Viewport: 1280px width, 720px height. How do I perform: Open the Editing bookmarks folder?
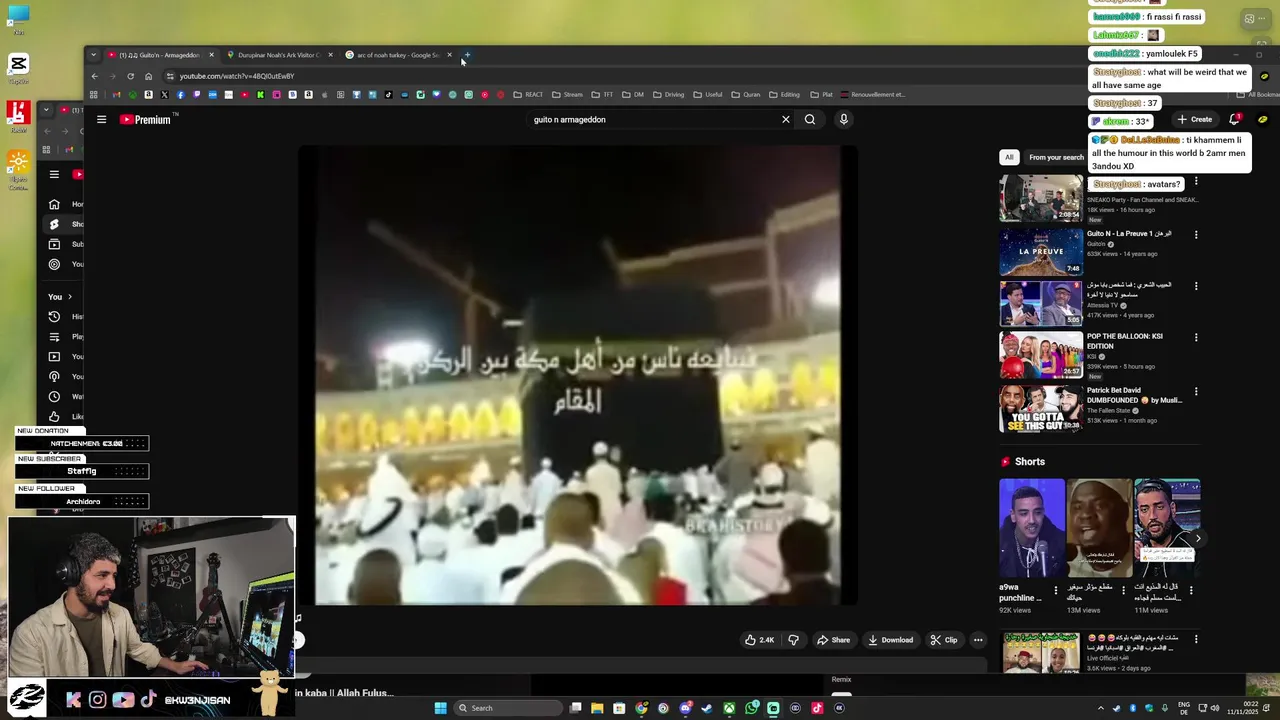click(x=784, y=95)
